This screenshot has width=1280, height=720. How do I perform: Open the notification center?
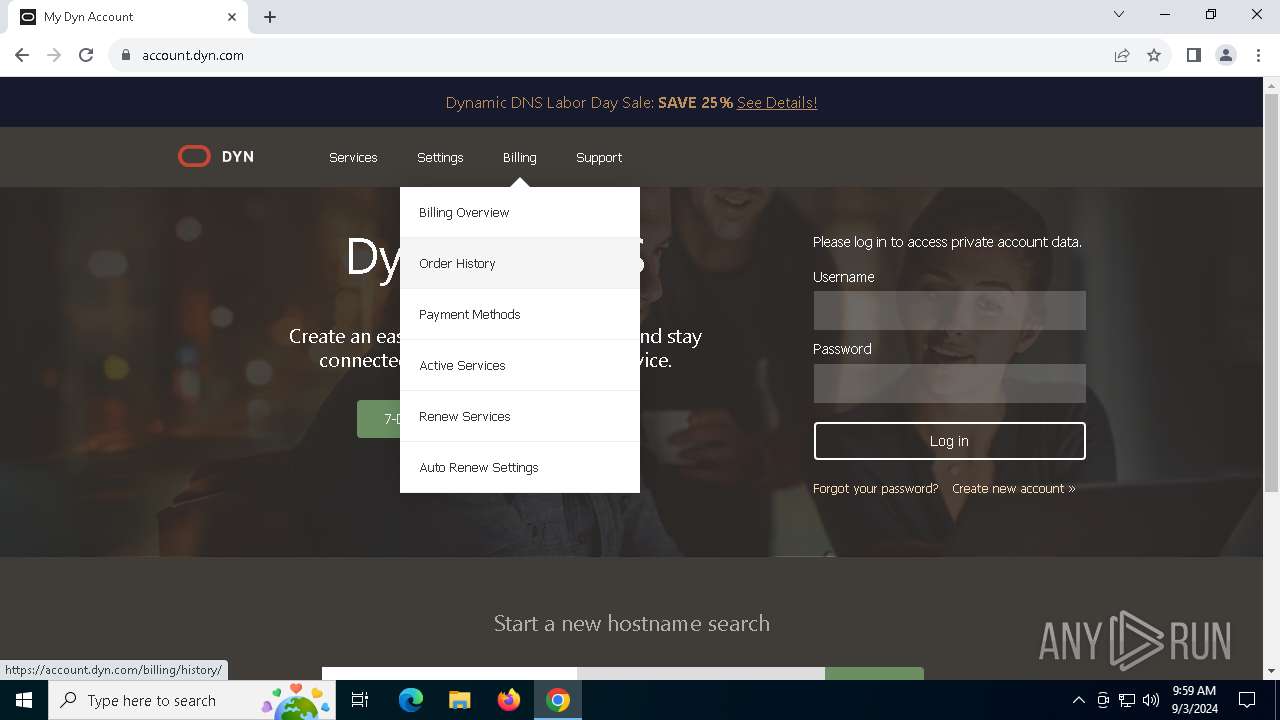tap(1247, 700)
